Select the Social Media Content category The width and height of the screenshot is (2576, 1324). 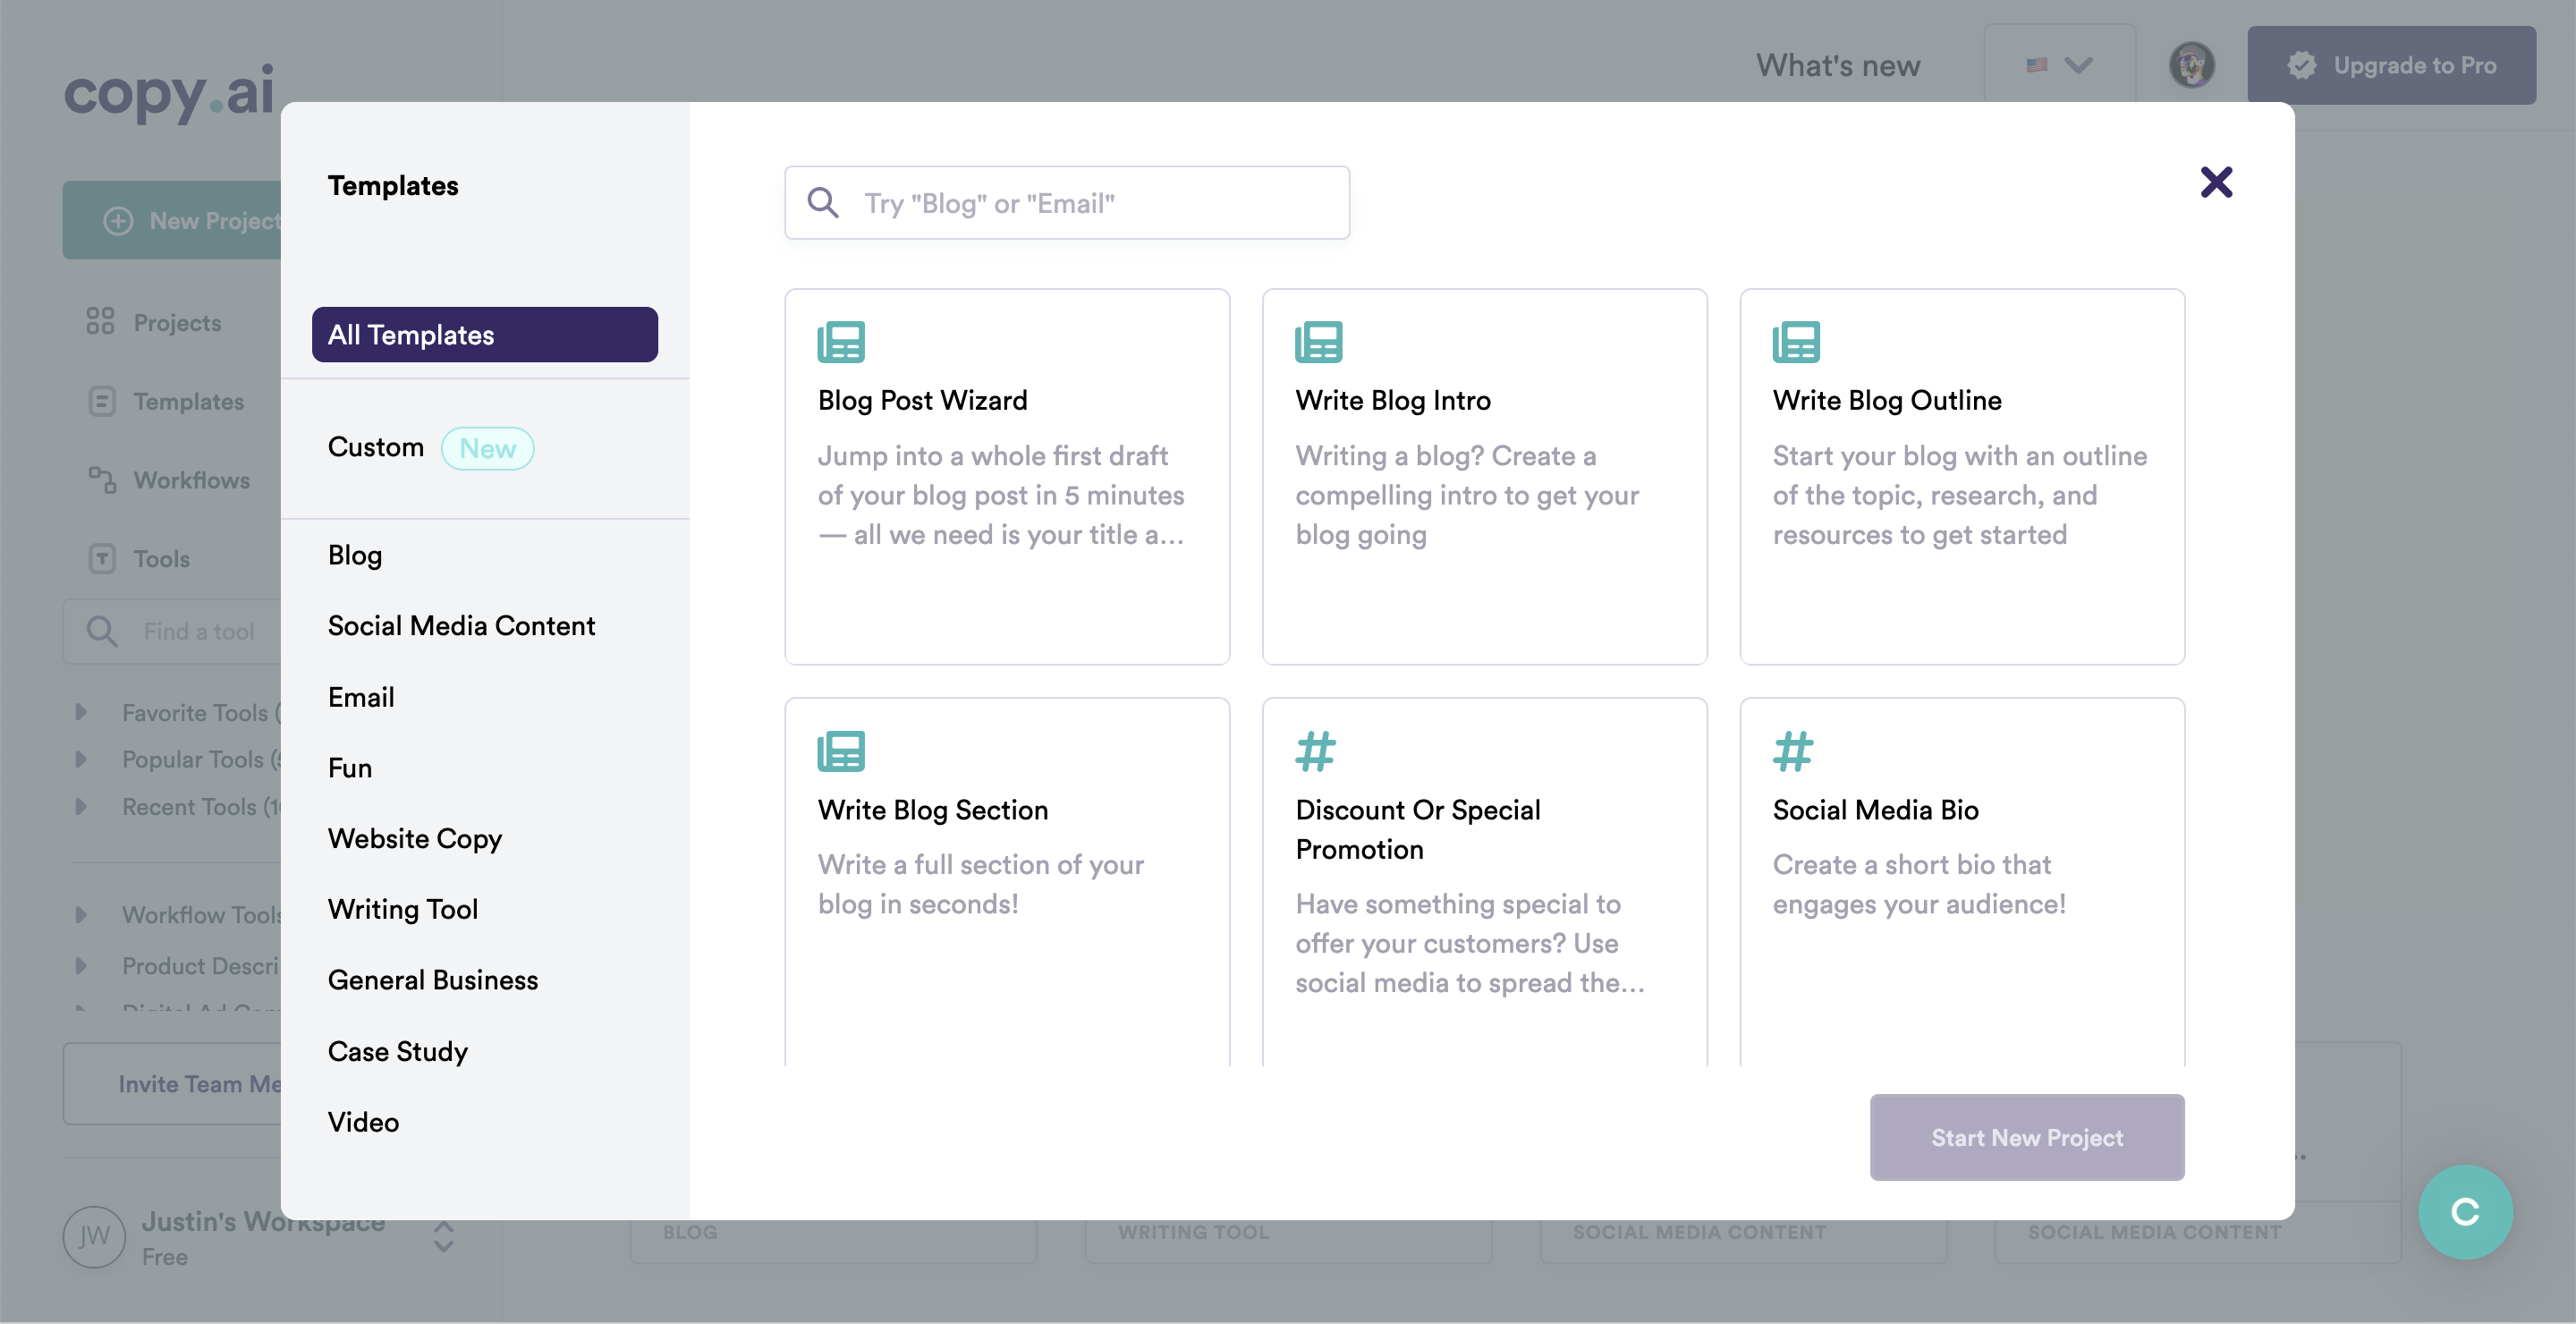pos(461,625)
